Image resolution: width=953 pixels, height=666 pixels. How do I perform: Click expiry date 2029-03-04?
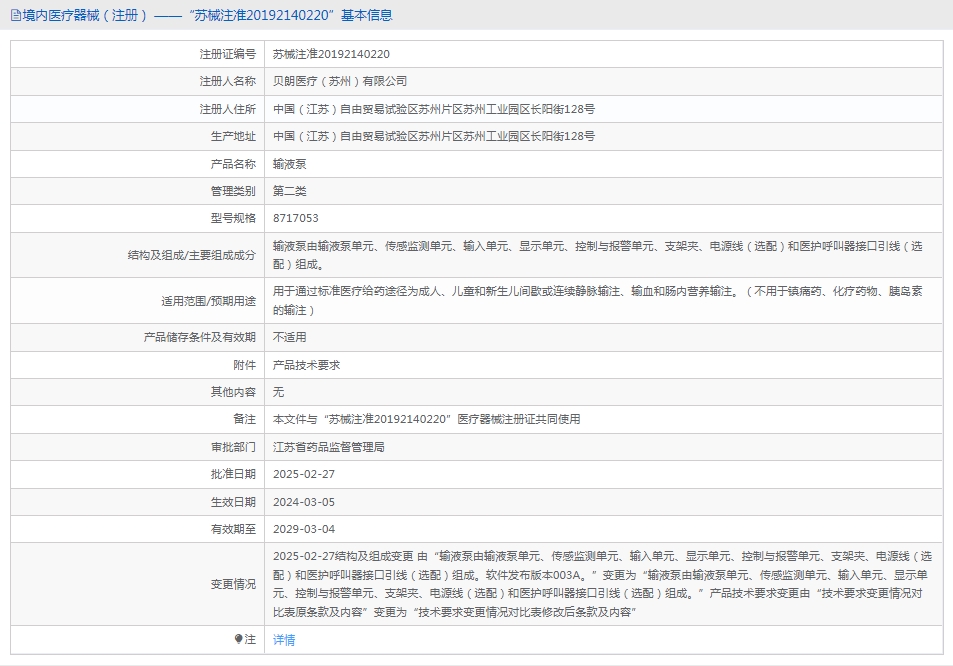point(305,529)
